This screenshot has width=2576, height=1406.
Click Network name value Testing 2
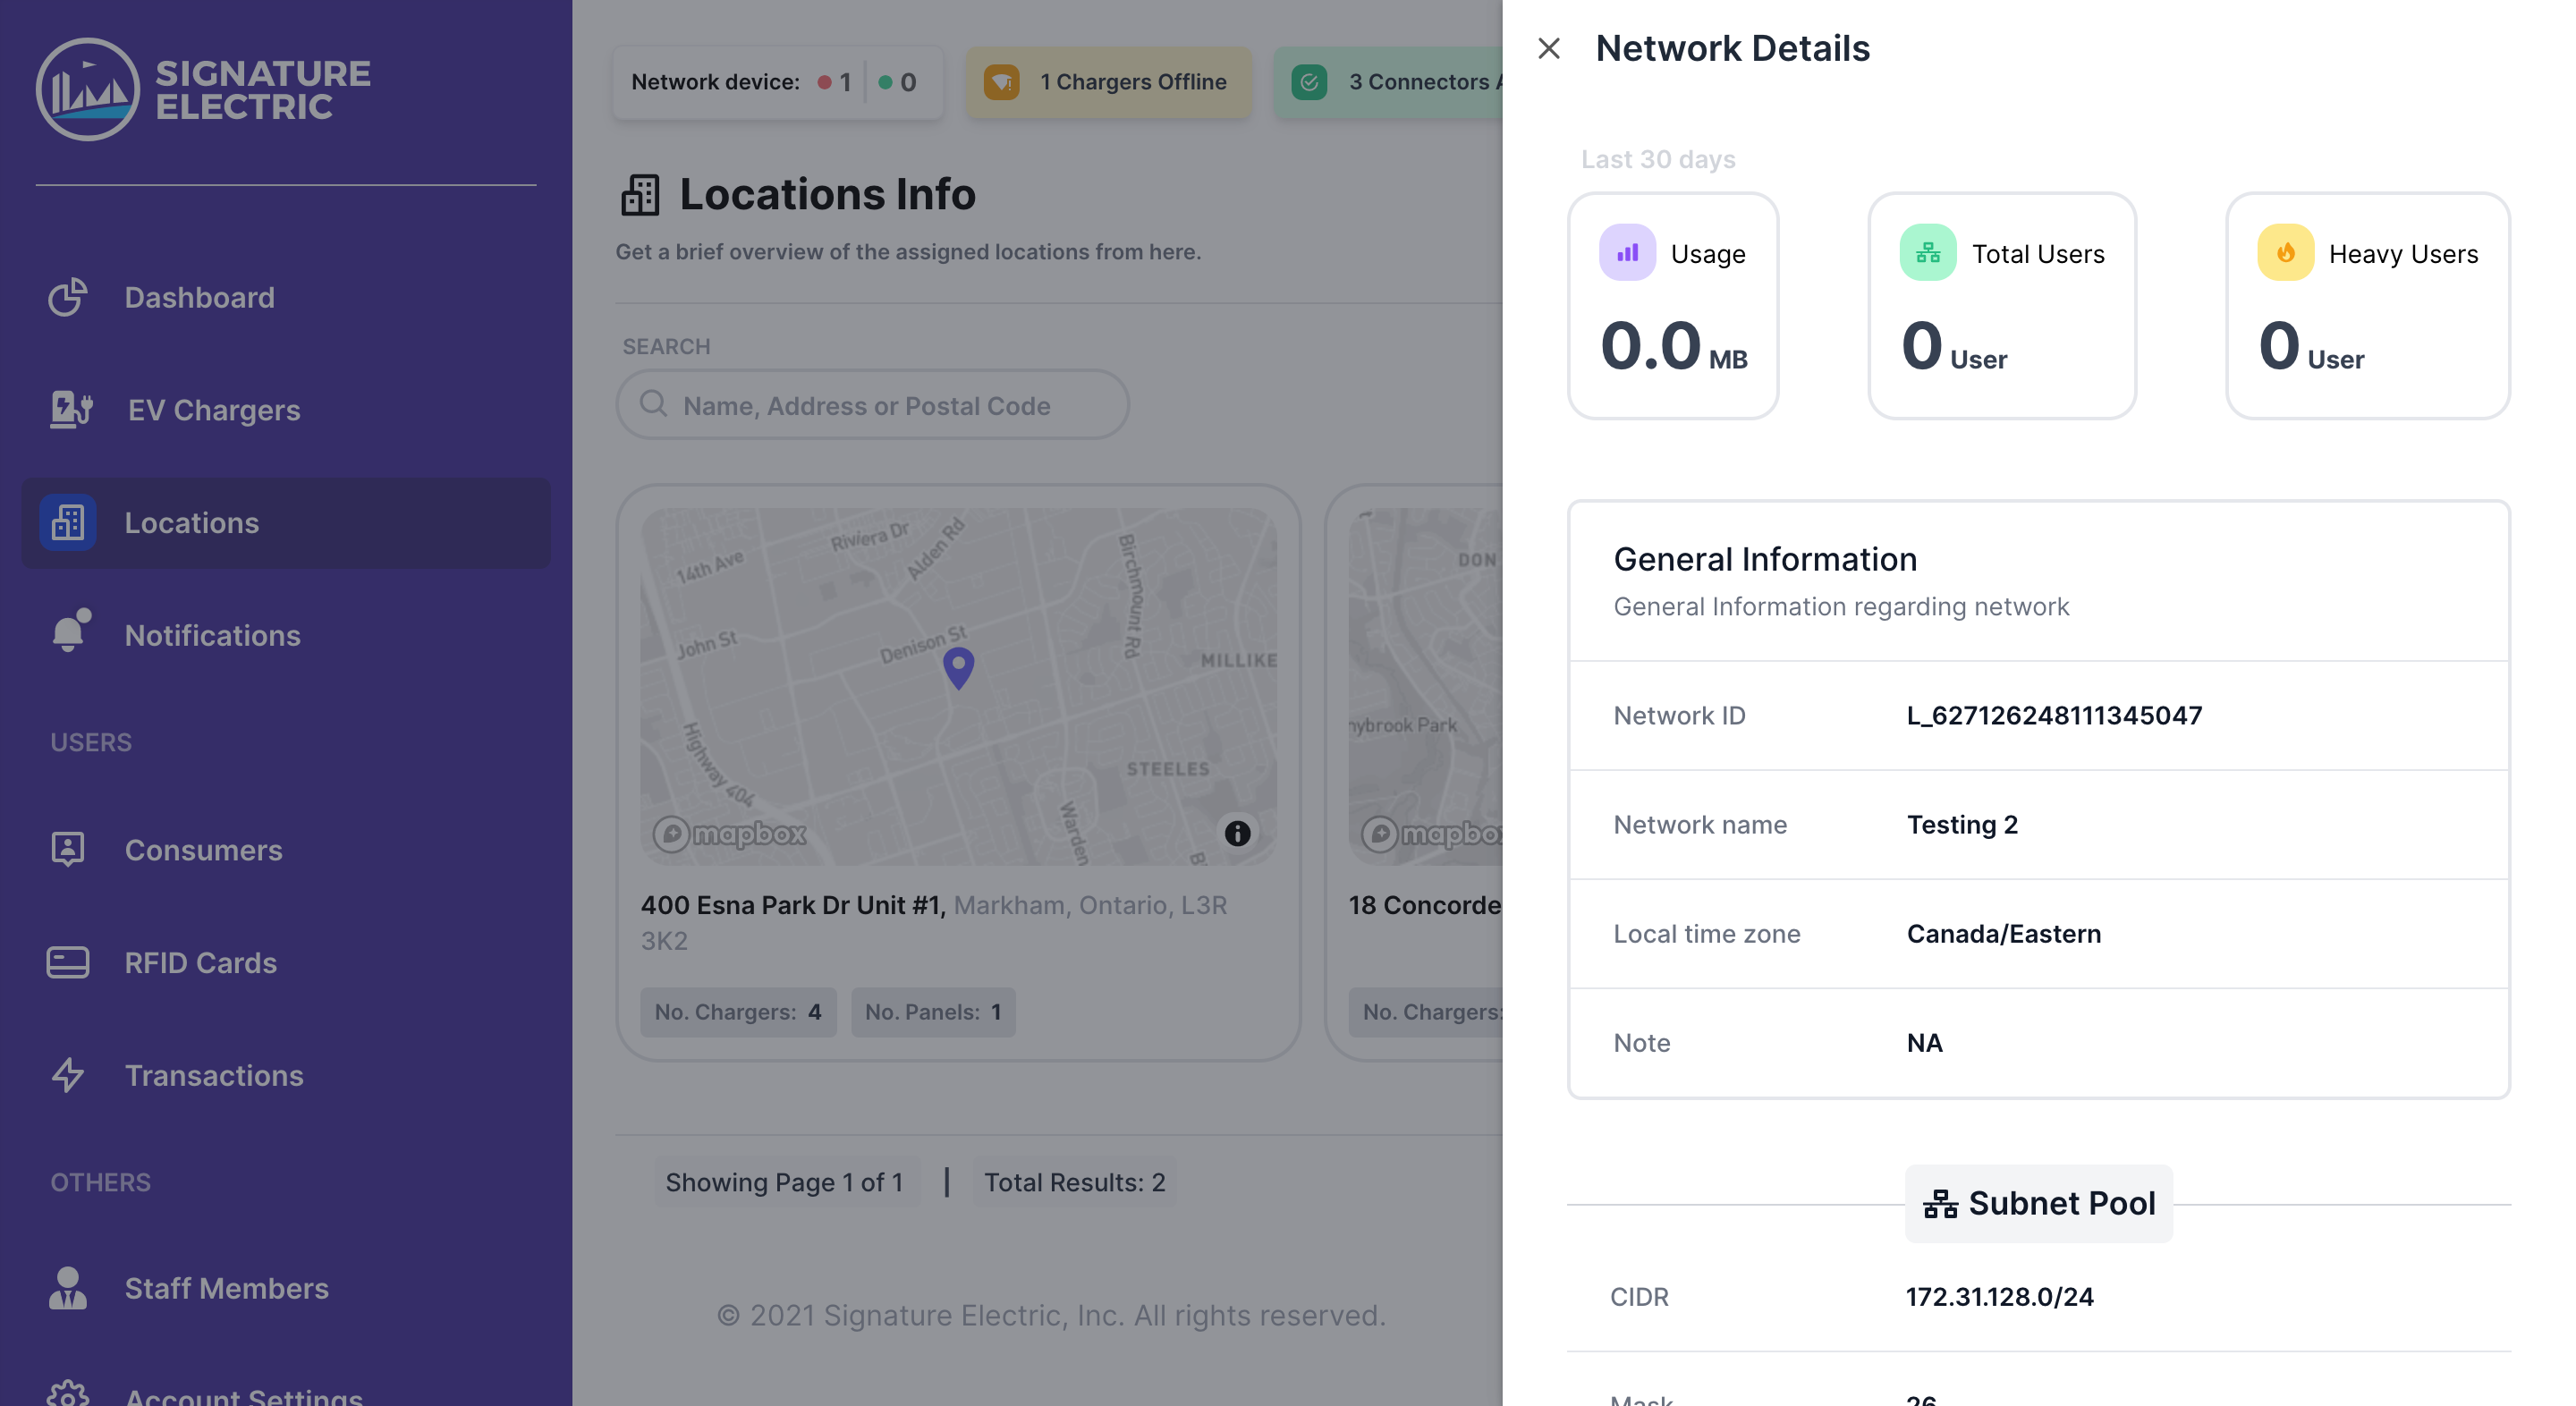tap(1962, 825)
